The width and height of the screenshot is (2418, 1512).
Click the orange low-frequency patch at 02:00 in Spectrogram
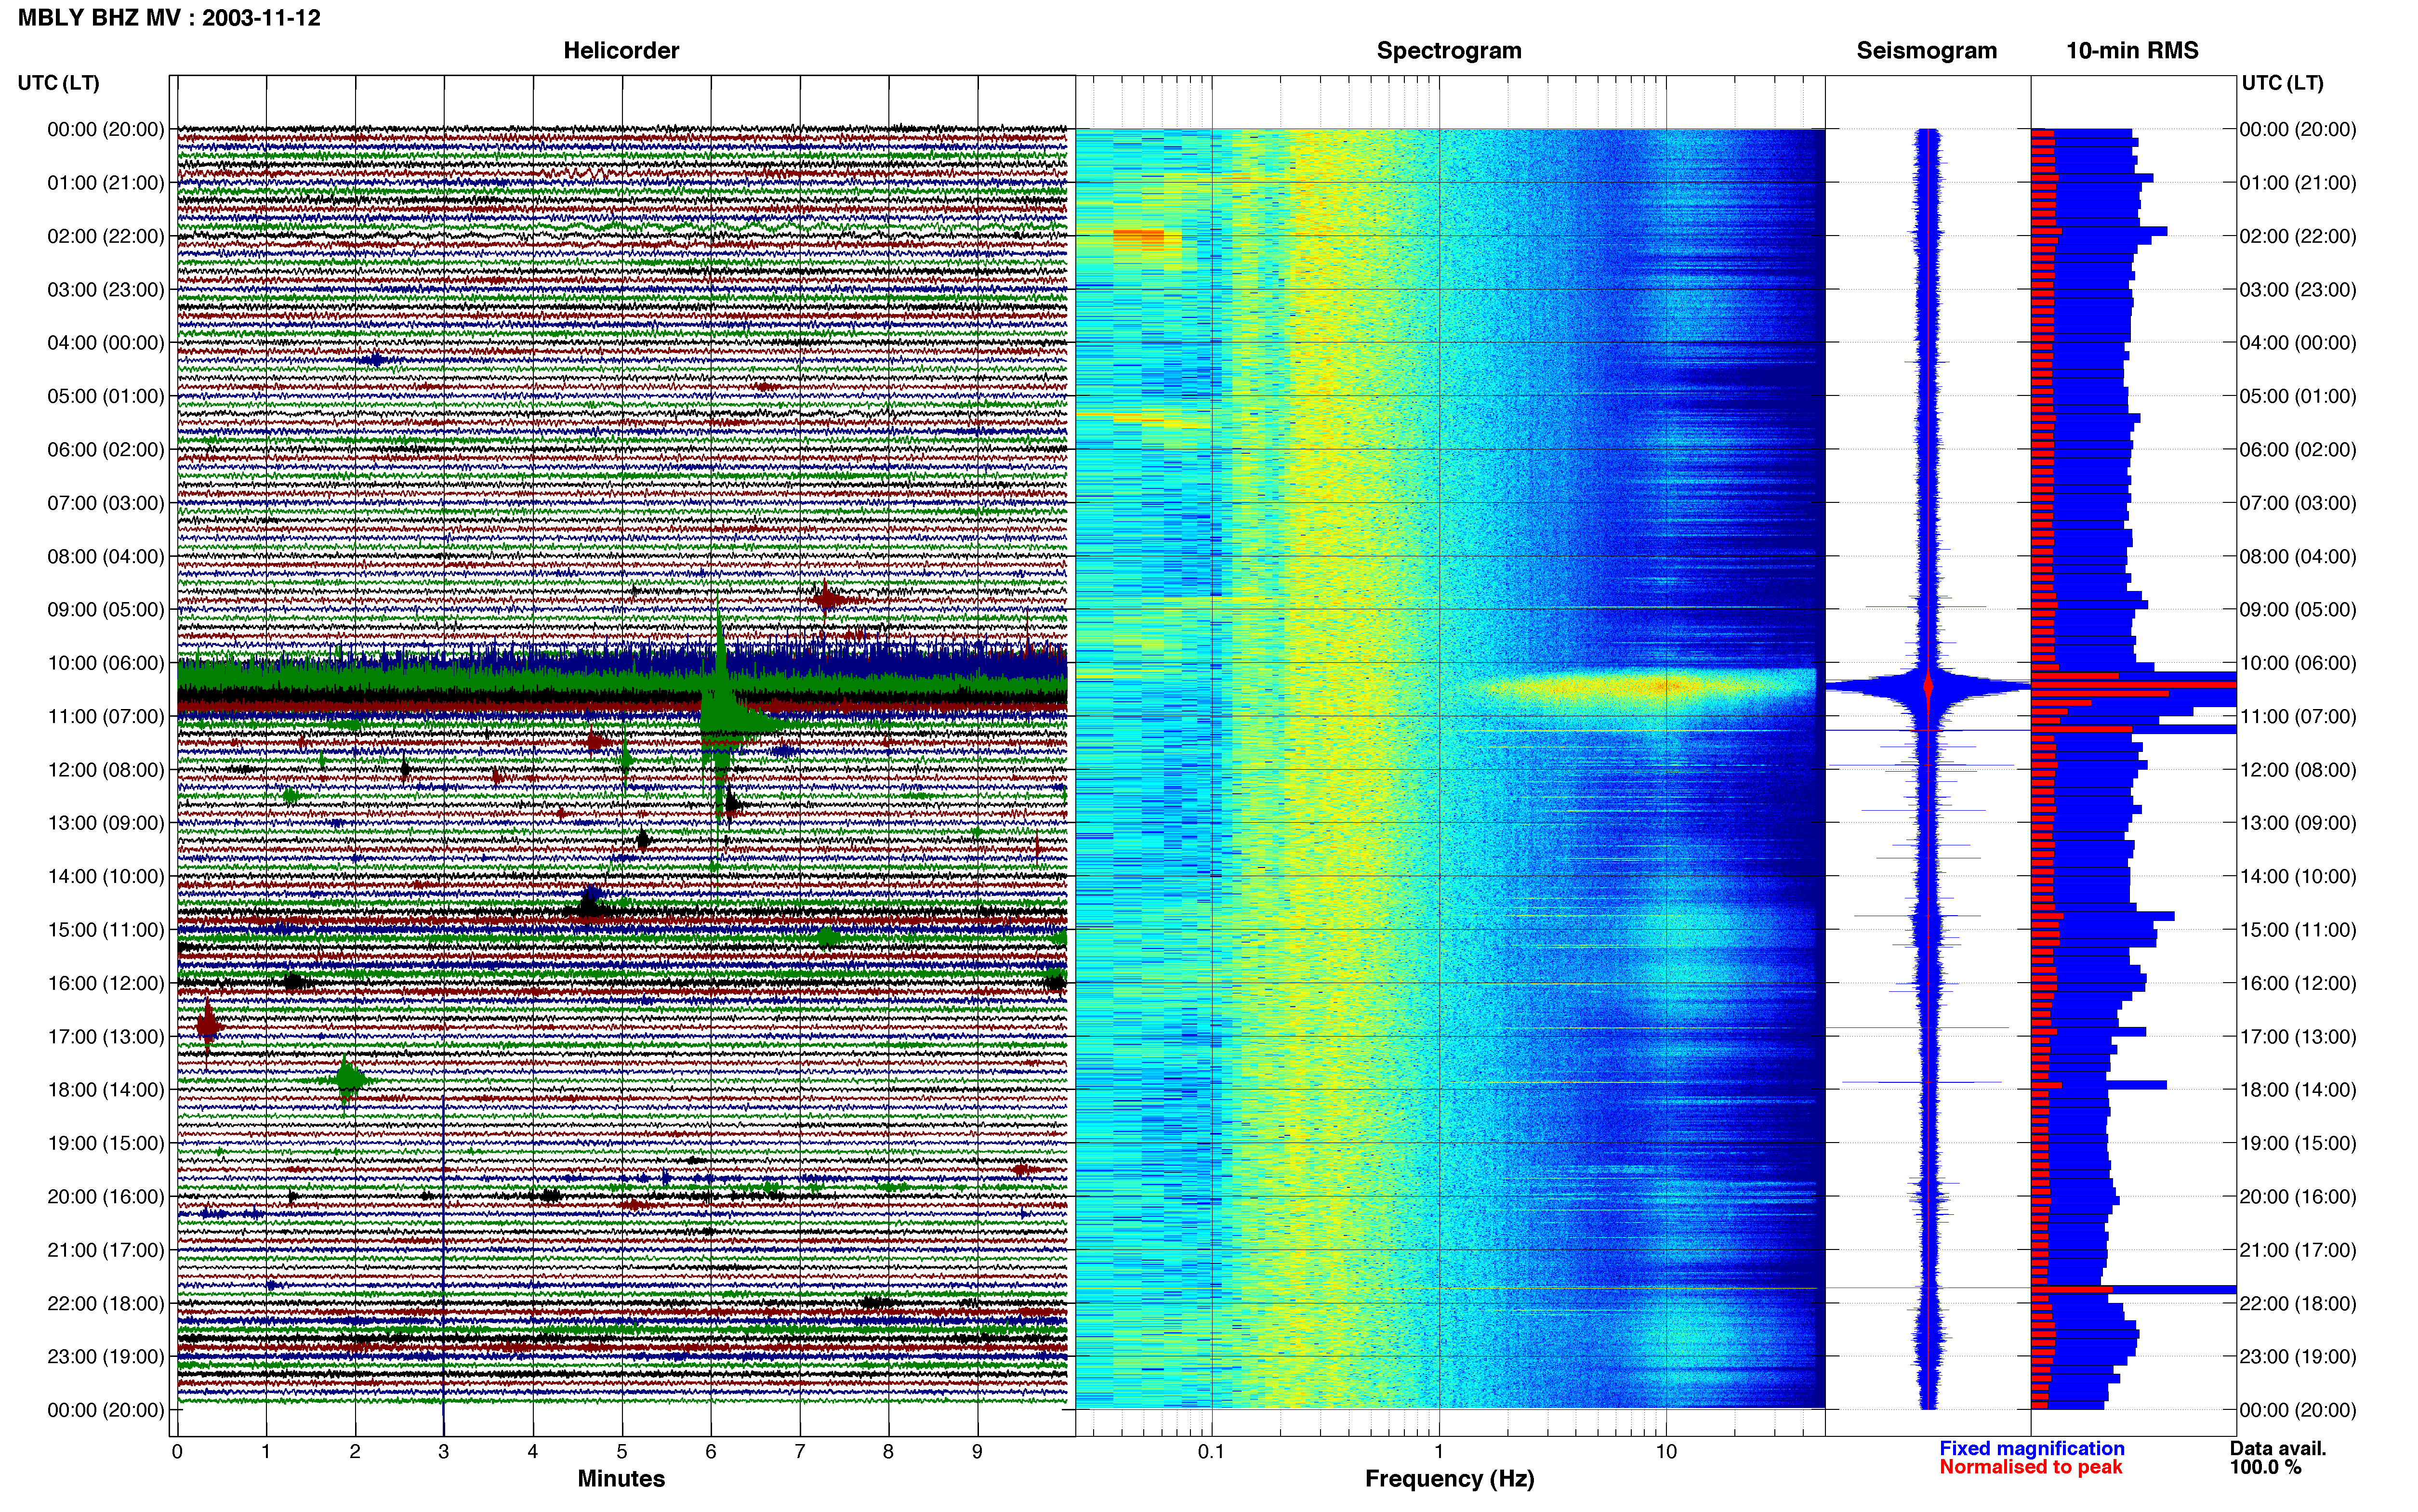(1139, 236)
